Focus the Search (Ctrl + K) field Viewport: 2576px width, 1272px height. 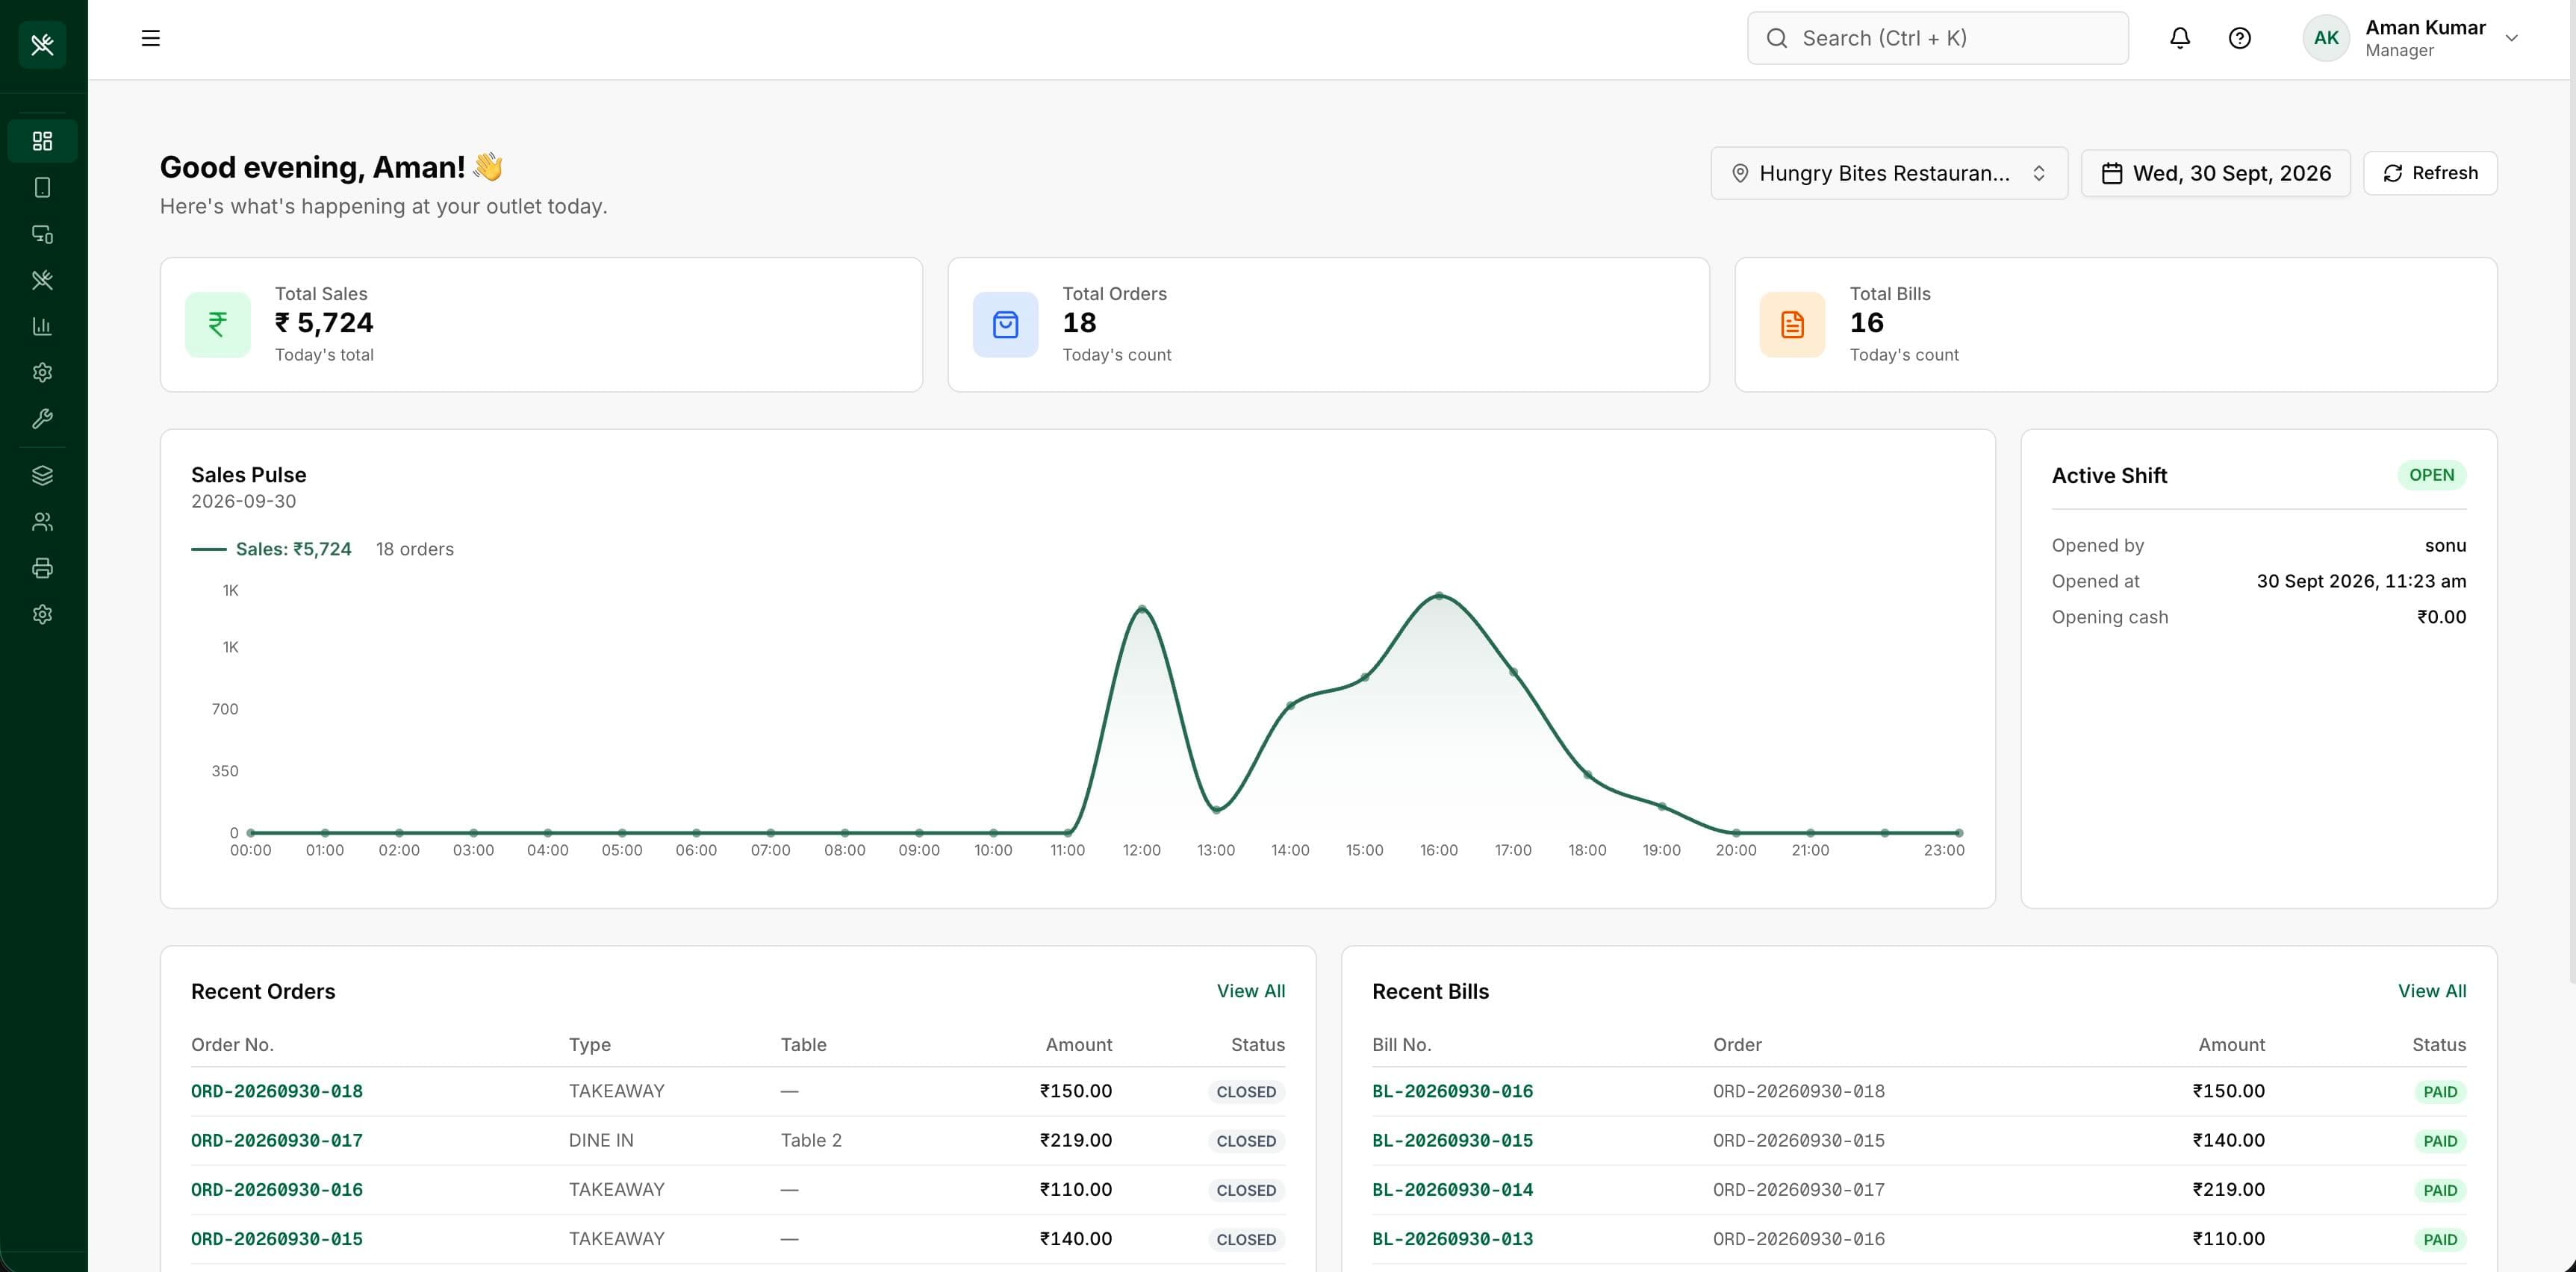1937,38
